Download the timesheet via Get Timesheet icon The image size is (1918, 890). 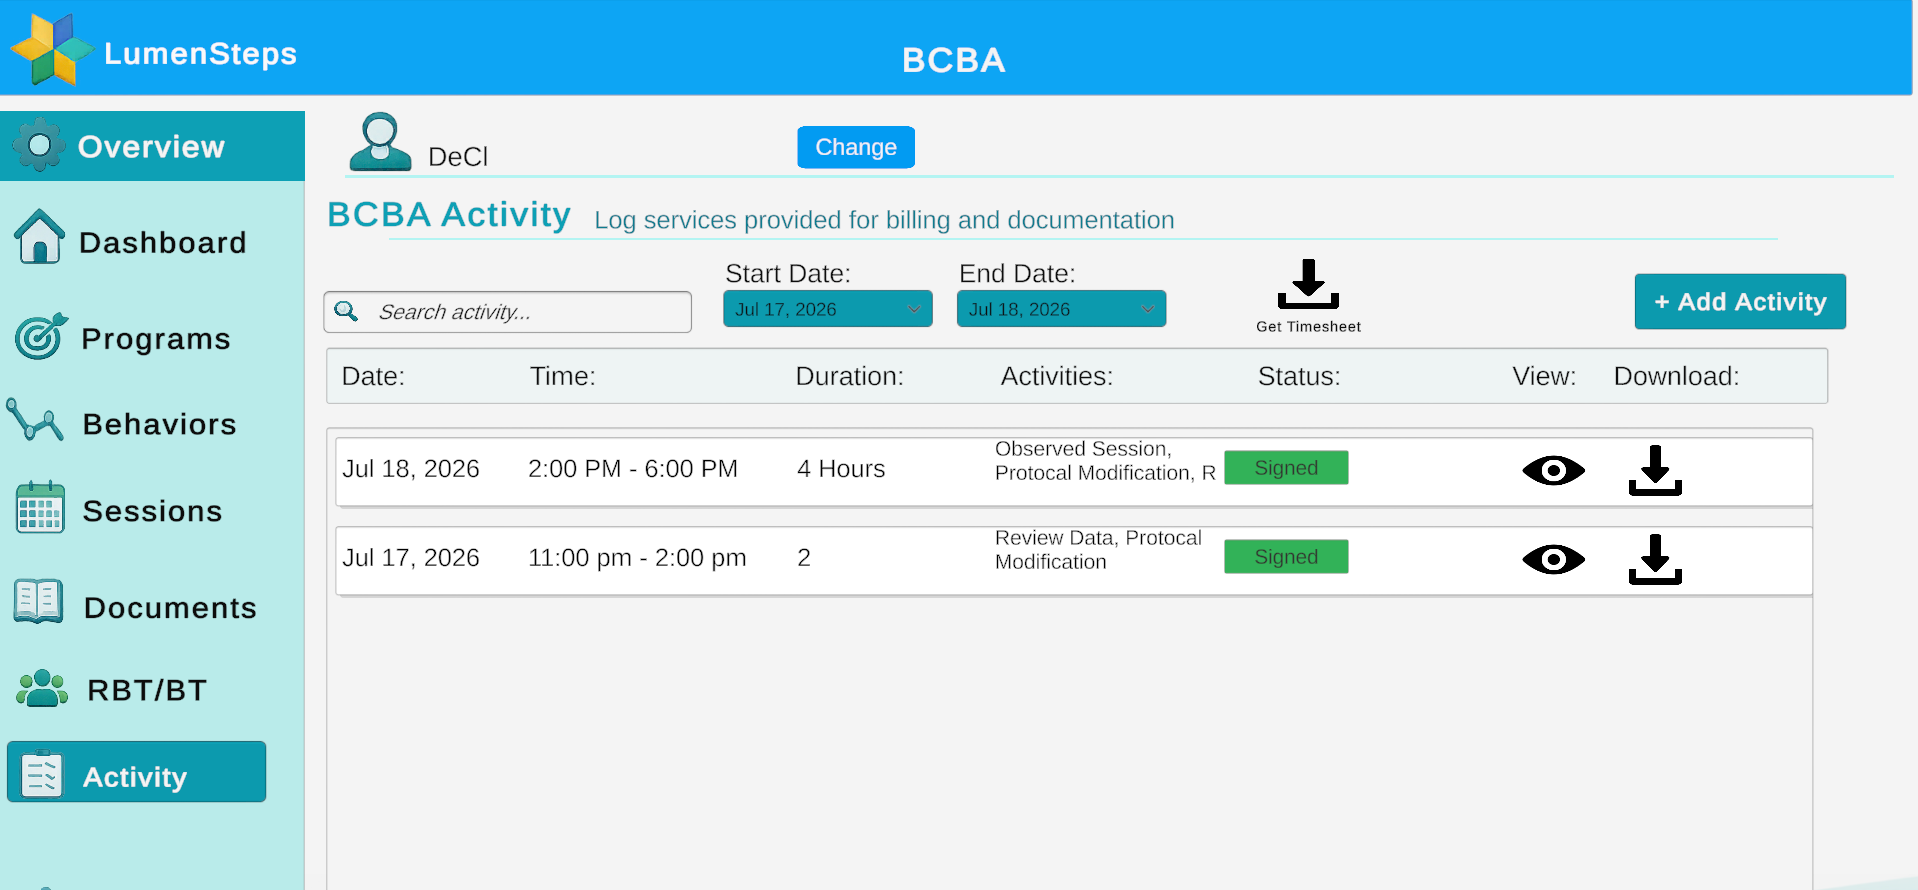(x=1308, y=285)
